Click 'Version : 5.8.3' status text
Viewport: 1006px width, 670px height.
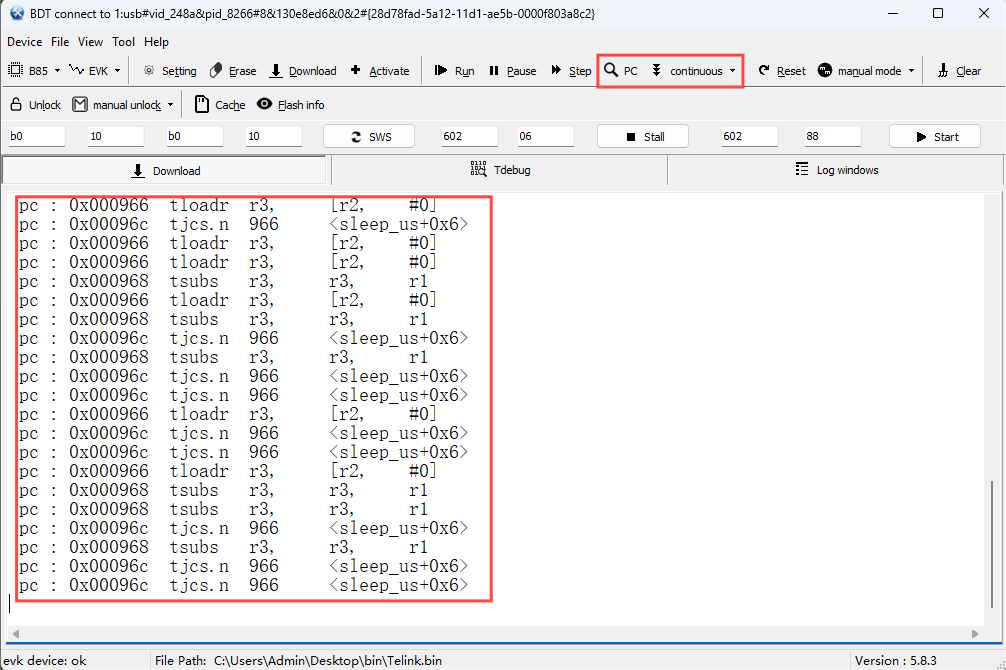click(896, 660)
